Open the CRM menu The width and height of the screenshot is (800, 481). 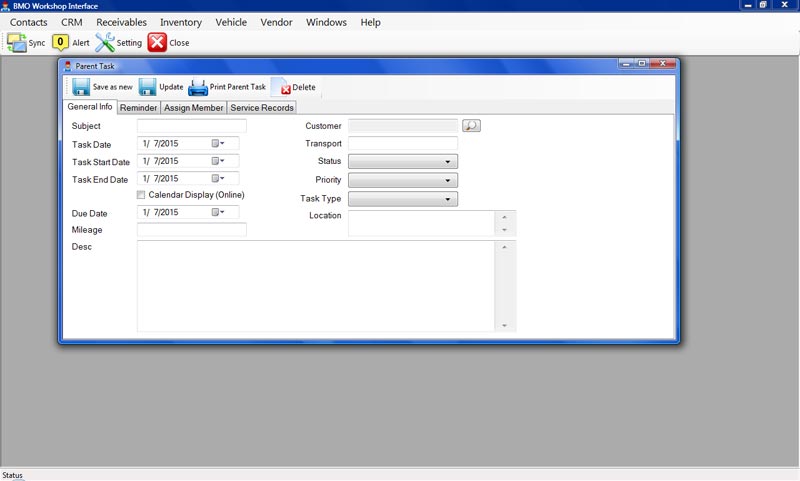pyautogui.click(x=71, y=22)
